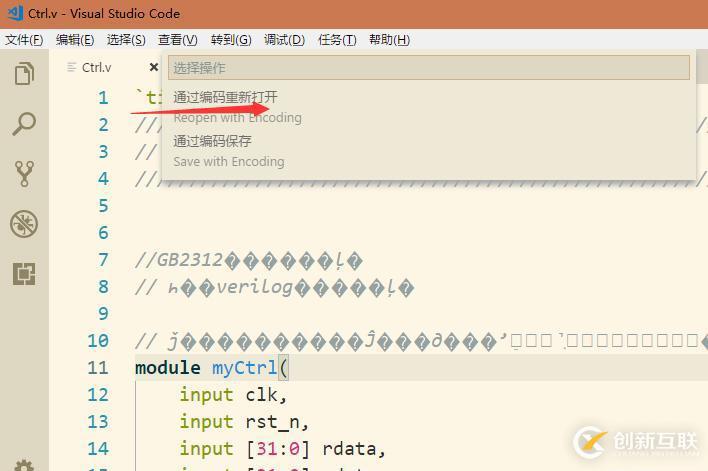The height and width of the screenshot is (471, 708).
Task: Click line number 11 in the gutter
Action: coord(98,368)
